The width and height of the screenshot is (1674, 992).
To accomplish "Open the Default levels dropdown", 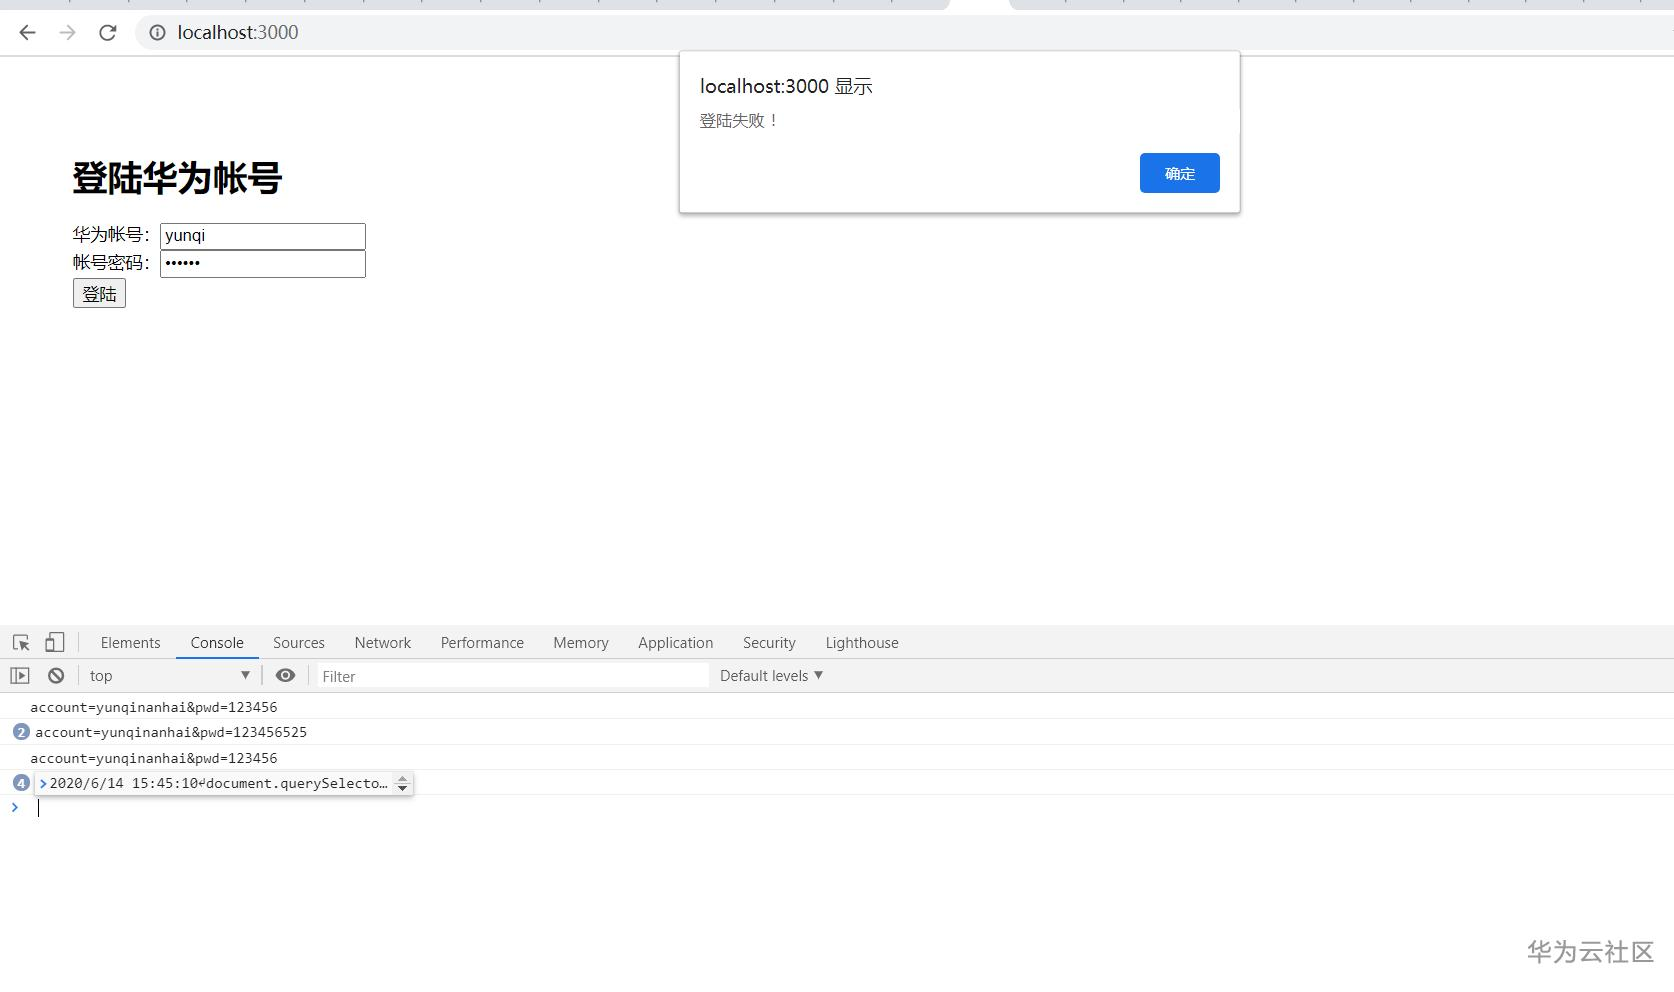I will (x=771, y=675).
